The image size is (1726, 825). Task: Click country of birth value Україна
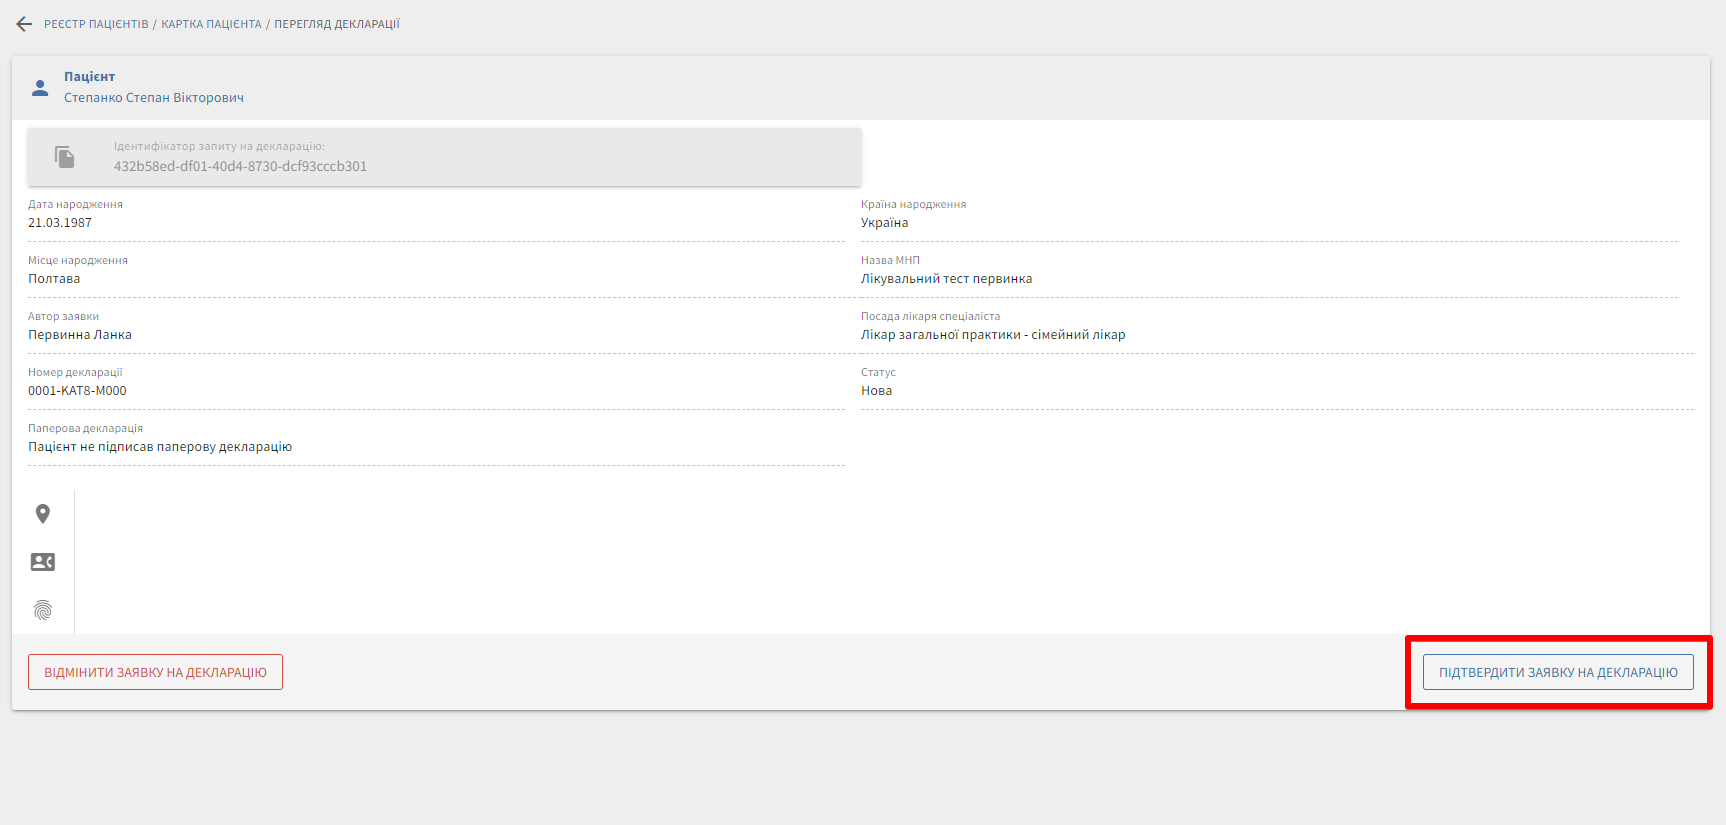884,223
